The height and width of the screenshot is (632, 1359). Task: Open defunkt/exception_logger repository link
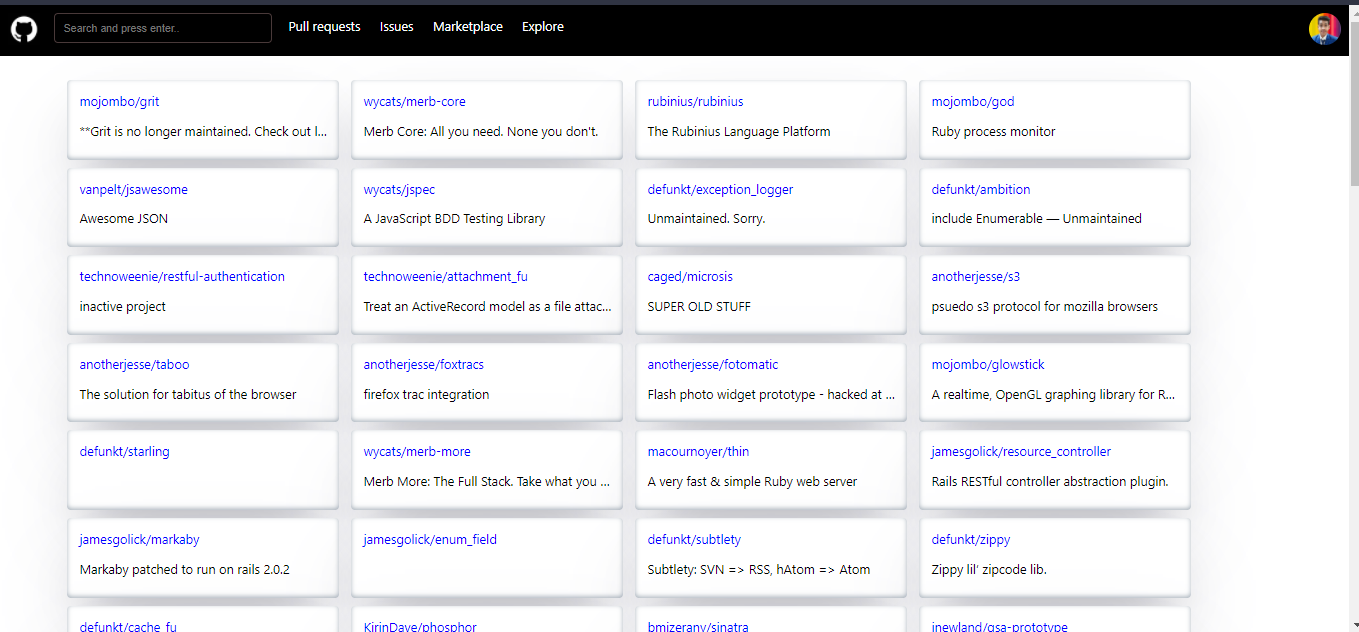point(720,190)
